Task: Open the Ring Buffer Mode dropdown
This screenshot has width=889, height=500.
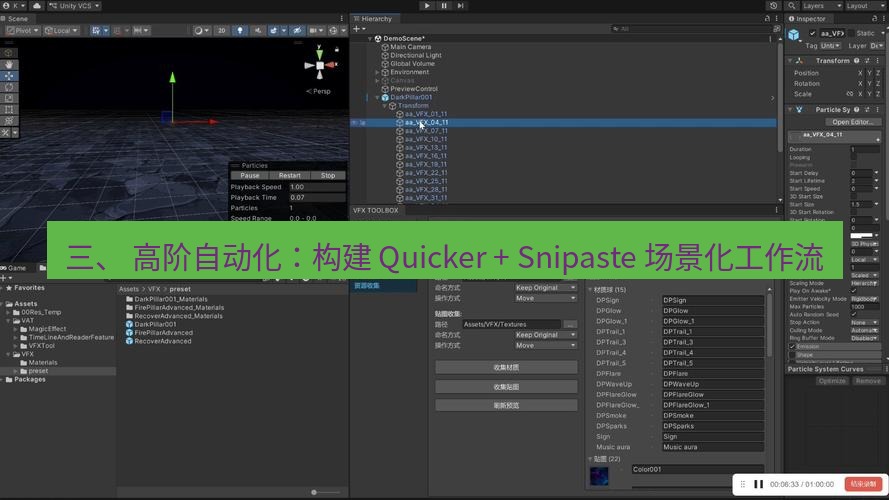Action: (x=865, y=338)
